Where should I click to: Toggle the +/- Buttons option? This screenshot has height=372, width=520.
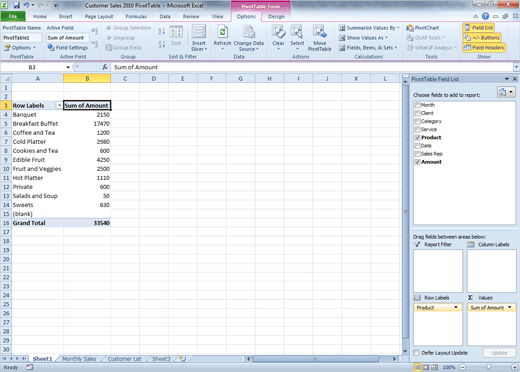482,38
